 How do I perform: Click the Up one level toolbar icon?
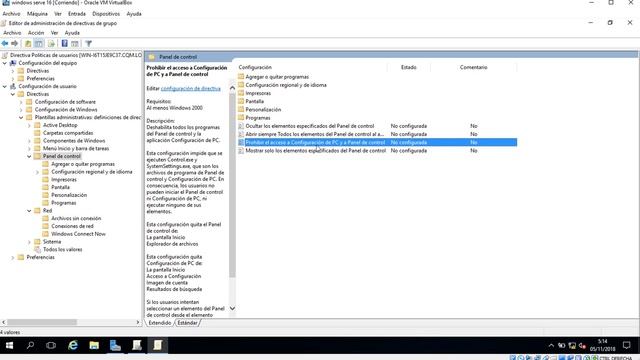28,43
